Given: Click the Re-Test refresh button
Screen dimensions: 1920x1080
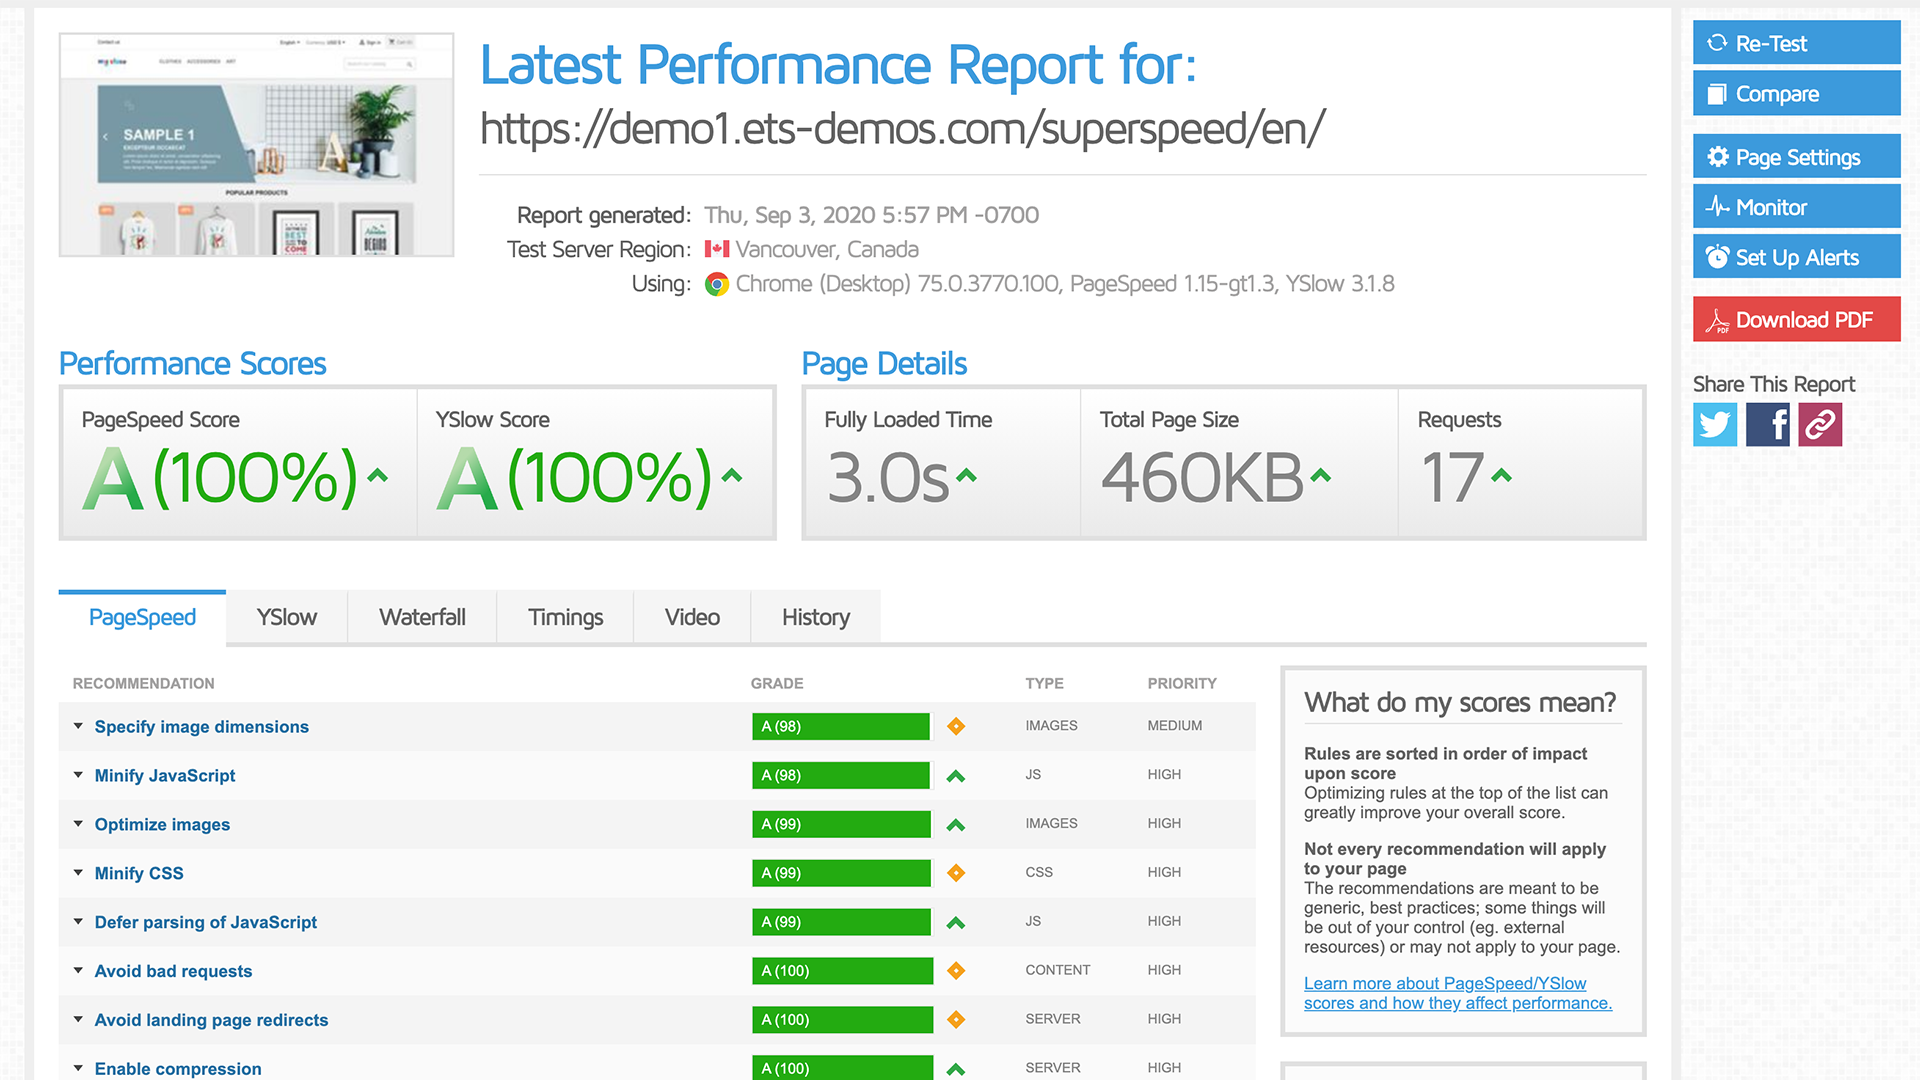Looking at the screenshot, I should (x=1796, y=43).
